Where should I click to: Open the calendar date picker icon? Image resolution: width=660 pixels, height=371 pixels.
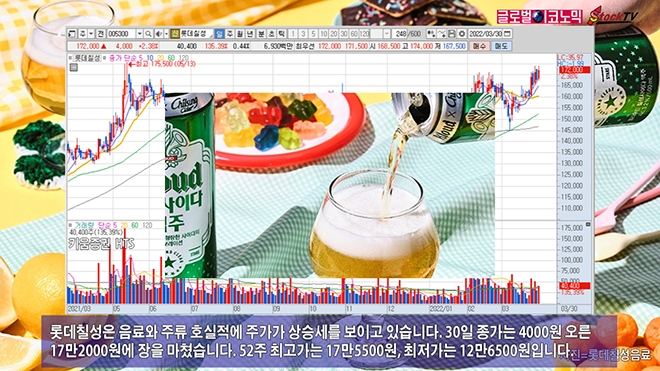(507, 34)
